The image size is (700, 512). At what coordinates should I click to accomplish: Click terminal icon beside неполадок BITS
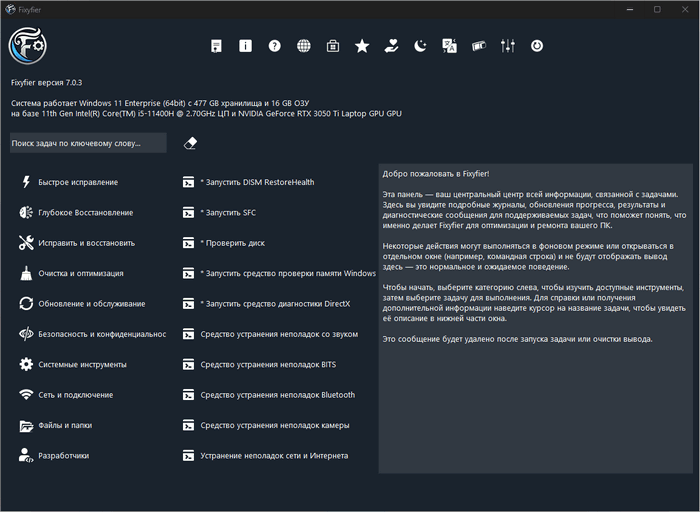pos(188,365)
